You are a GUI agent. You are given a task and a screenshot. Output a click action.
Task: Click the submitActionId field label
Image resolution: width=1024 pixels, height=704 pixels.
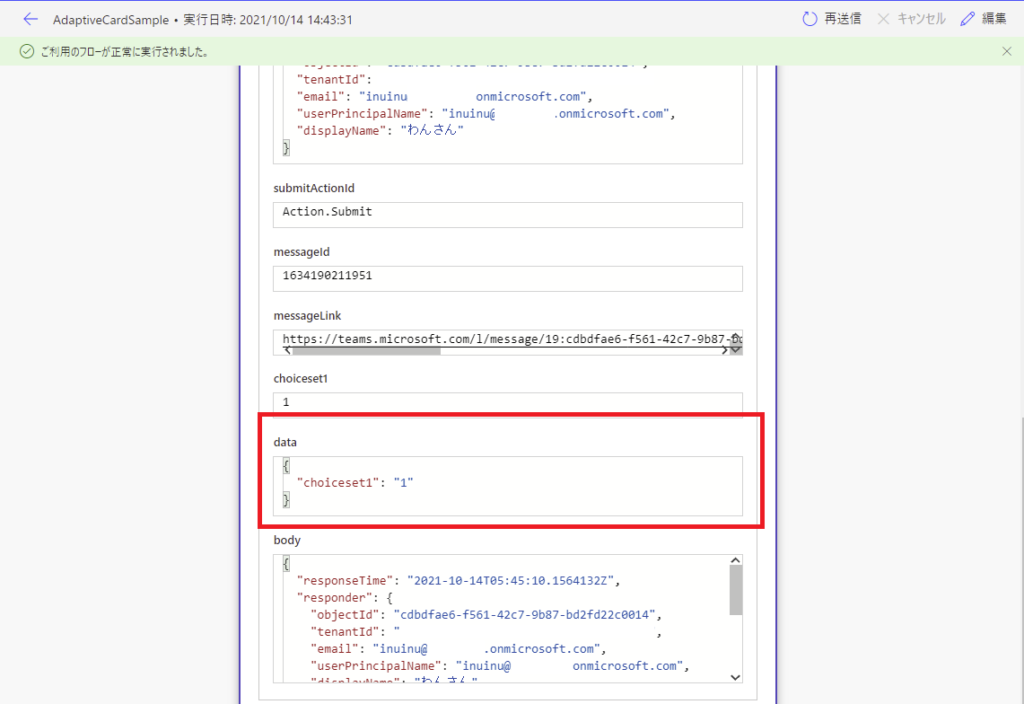point(314,188)
